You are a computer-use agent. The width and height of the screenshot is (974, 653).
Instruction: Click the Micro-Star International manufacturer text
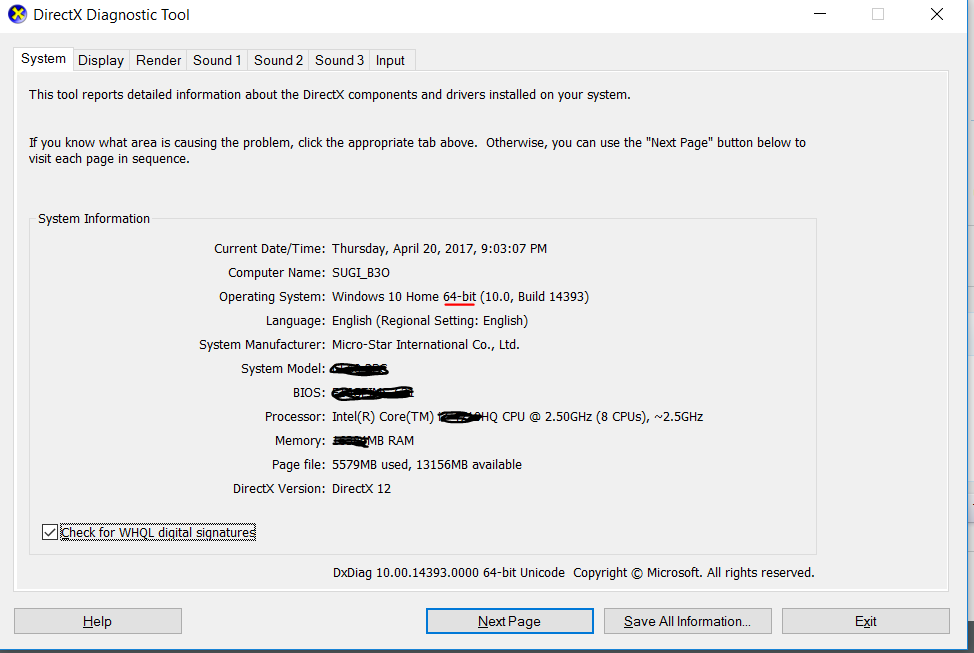click(425, 345)
